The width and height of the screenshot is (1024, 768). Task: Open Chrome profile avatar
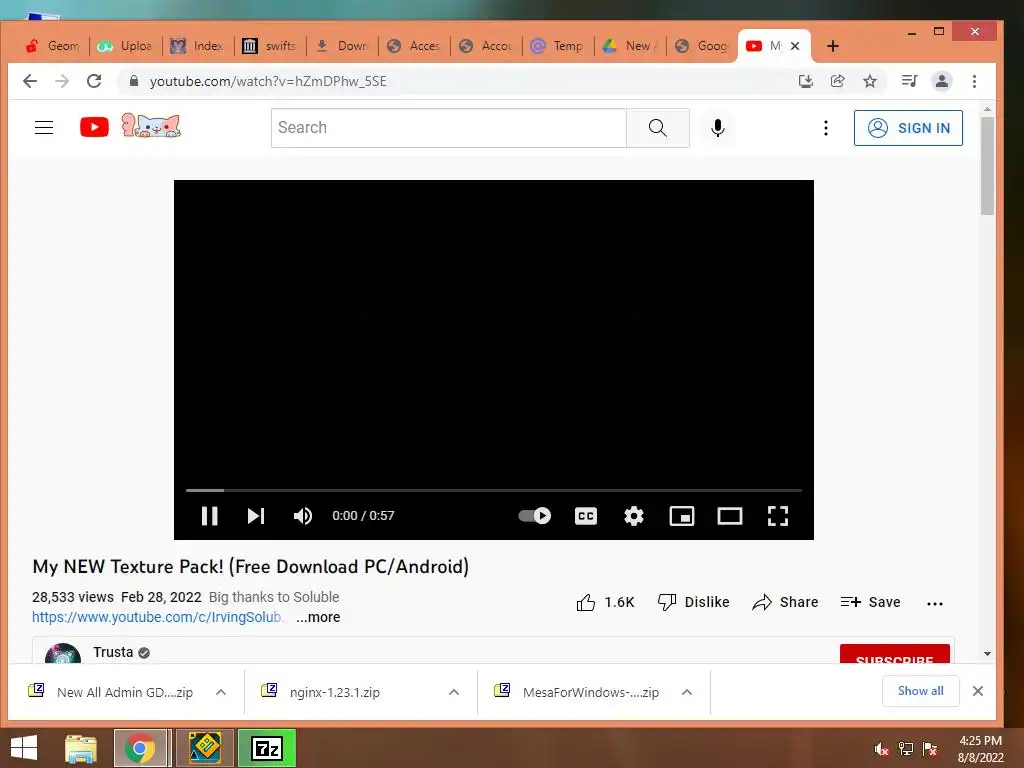point(942,81)
